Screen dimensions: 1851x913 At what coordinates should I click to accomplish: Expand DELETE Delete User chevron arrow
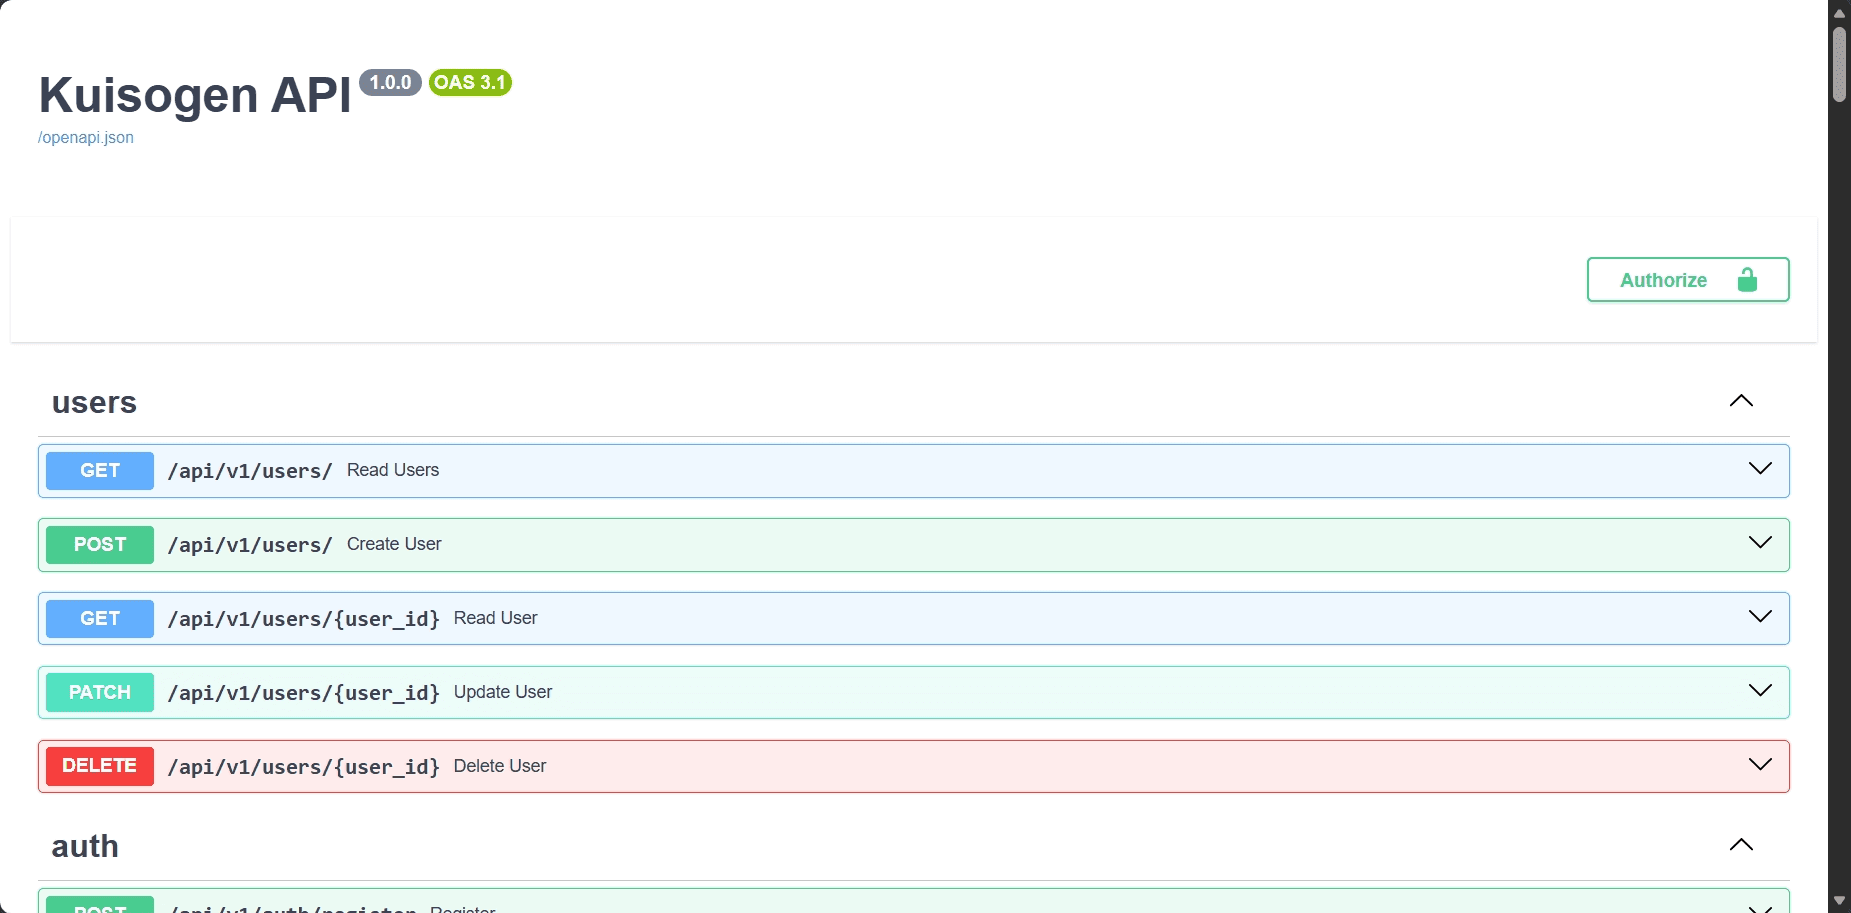pyautogui.click(x=1760, y=765)
